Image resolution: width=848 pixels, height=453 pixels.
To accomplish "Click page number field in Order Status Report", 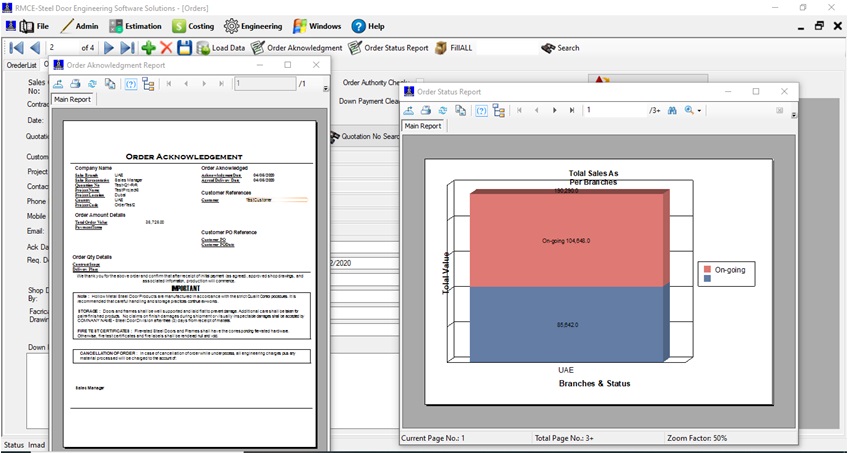I will (x=615, y=110).
